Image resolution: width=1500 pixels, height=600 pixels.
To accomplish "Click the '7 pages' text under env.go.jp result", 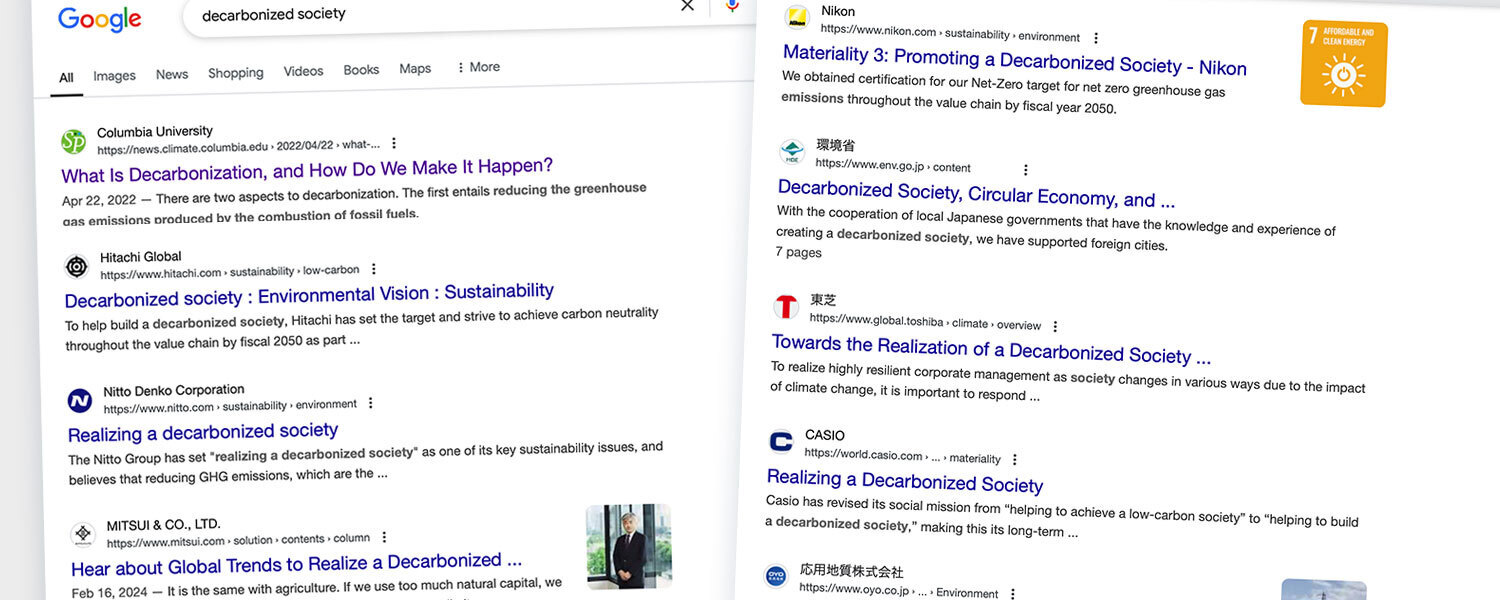I will click(798, 252).
